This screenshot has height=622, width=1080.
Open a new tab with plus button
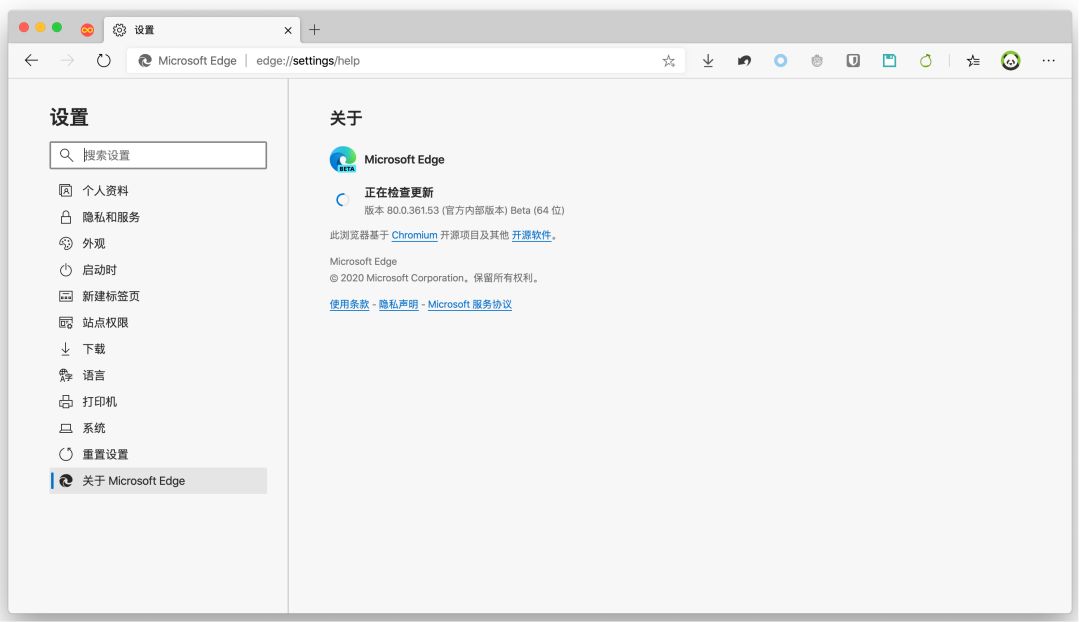(314, 30)
